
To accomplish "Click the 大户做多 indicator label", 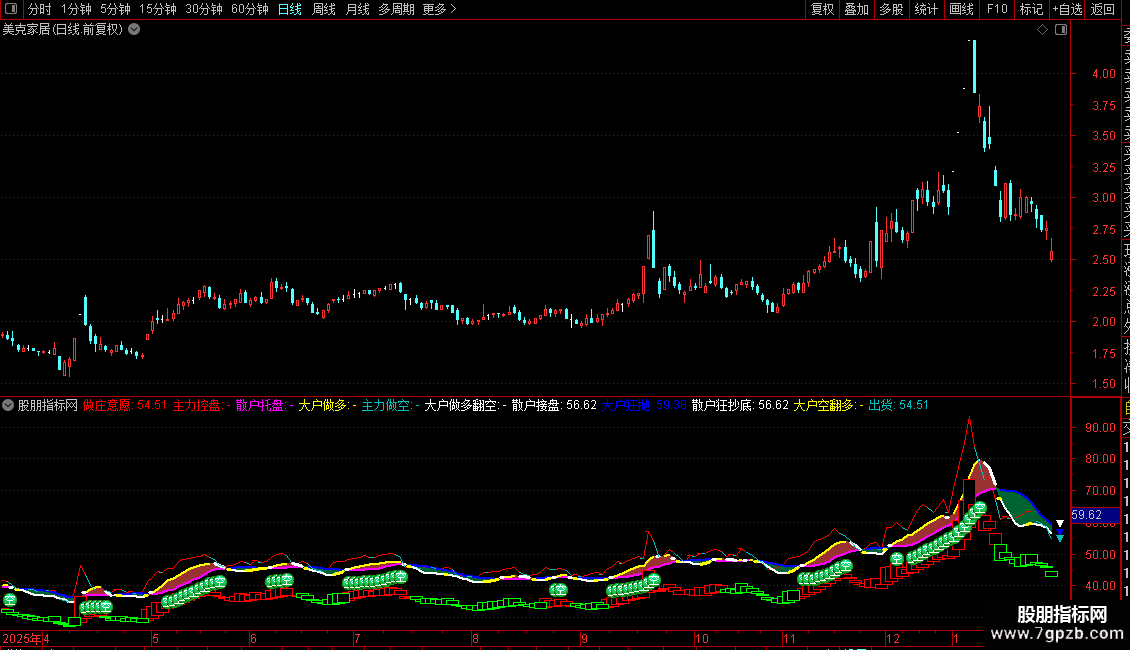I will pyautogui.click(x=327, y=405).
